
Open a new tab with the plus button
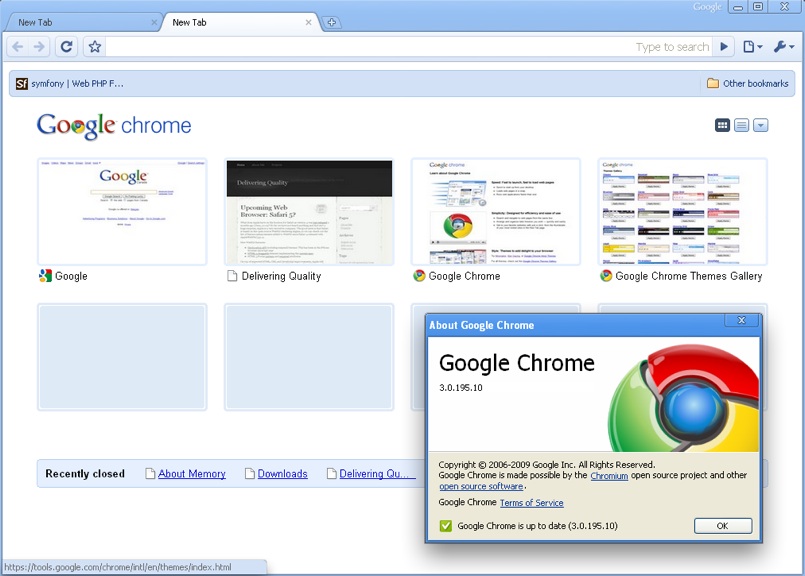click(332, 22)
